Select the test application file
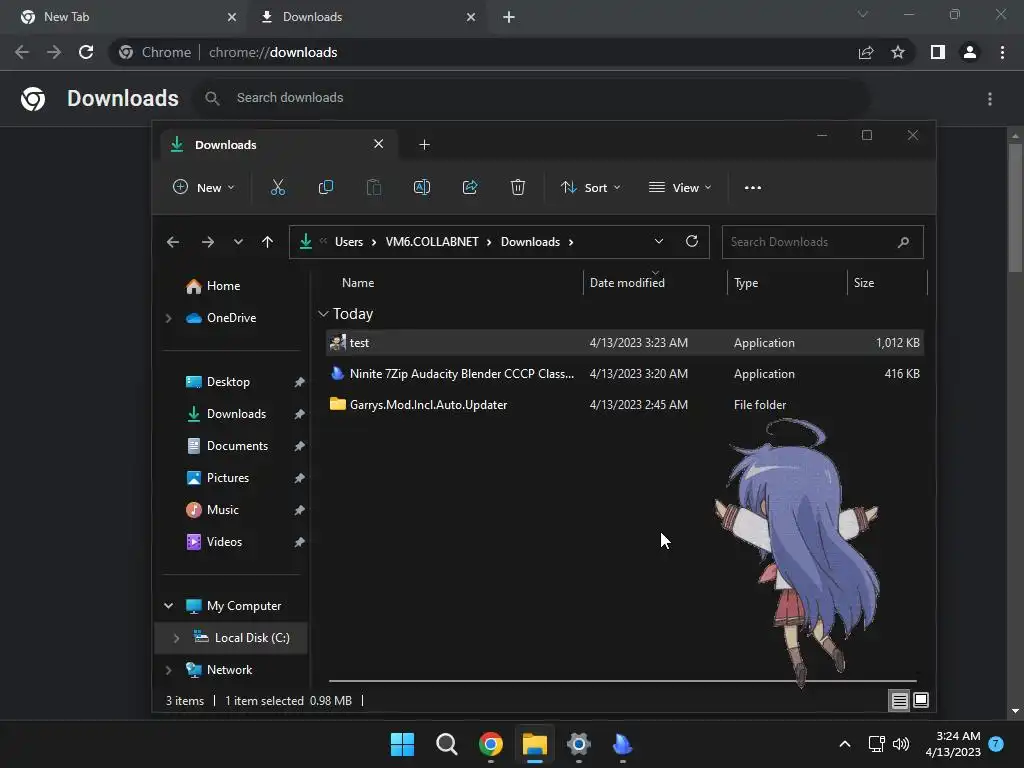The height and width of the screenshot is (768, 1024). click(625, 343)
